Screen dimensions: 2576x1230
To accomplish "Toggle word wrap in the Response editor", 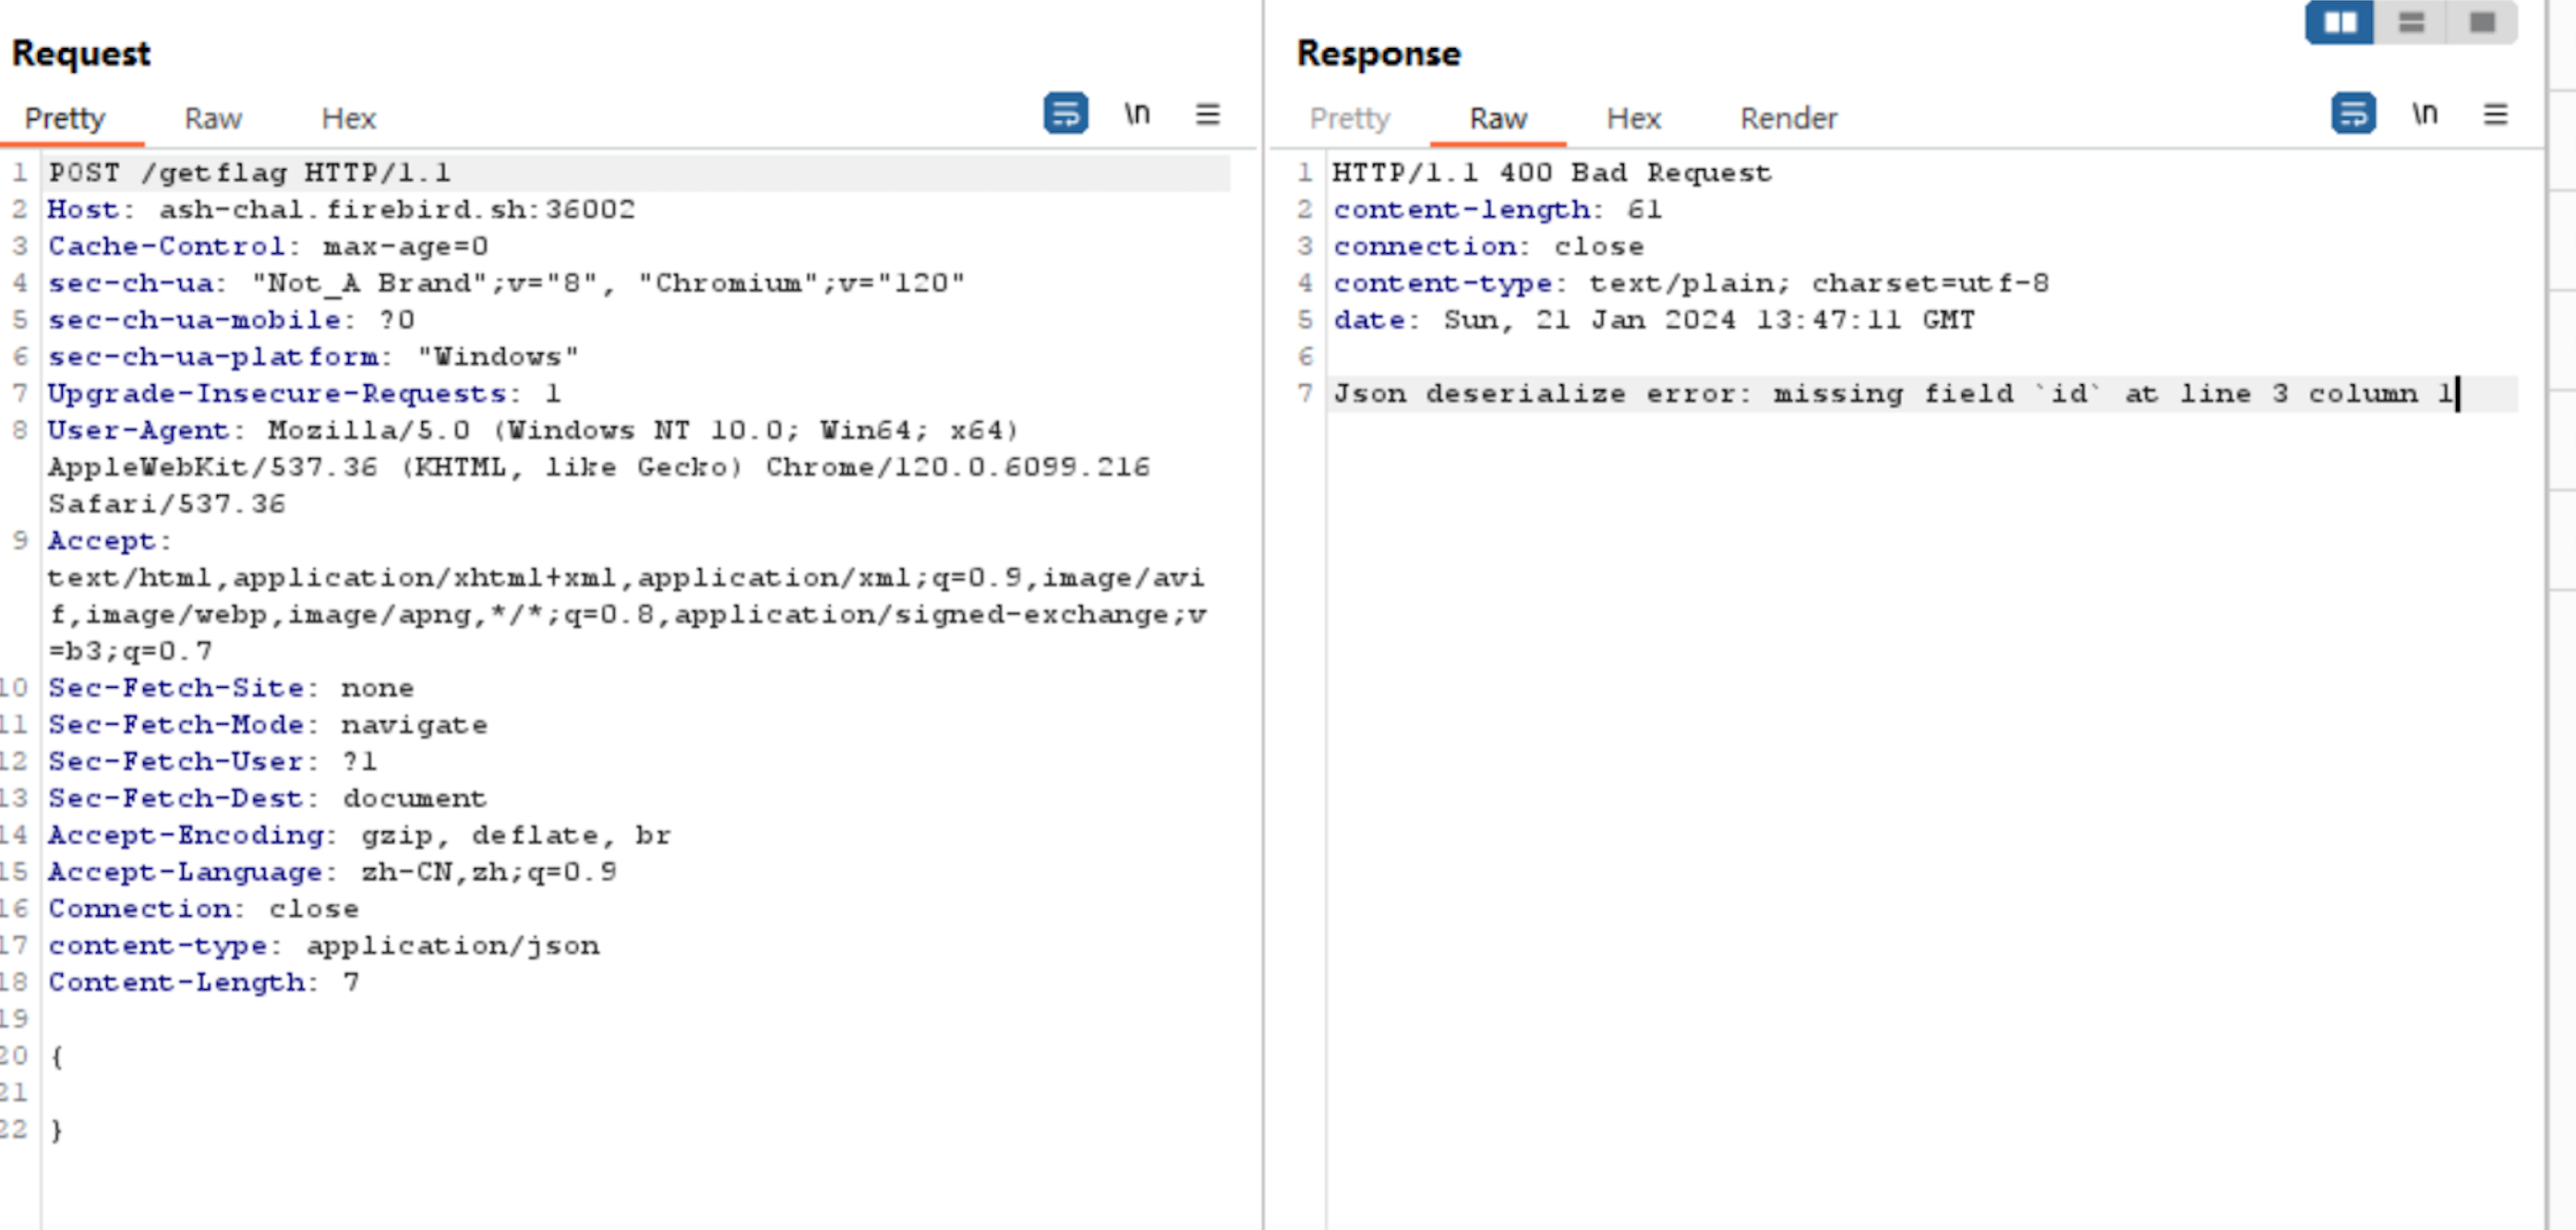I will tap(2352, 114).
